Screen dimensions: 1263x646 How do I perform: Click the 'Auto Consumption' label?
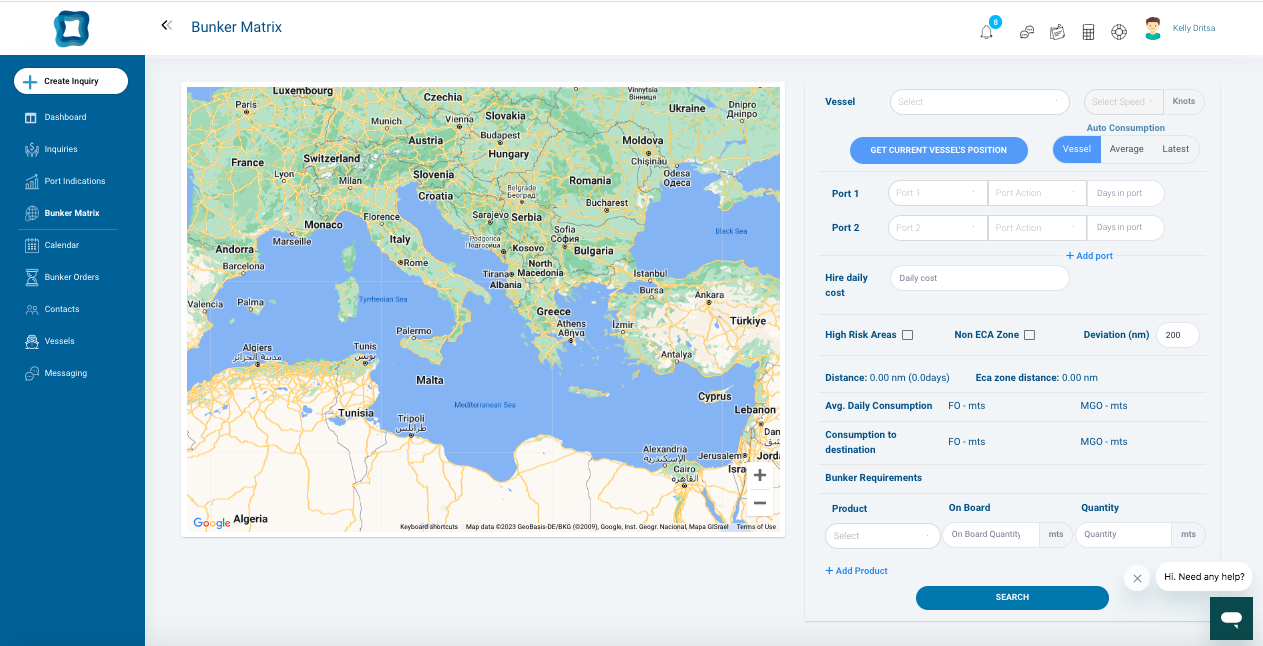pyautogui.click(x=1126, y=128)
